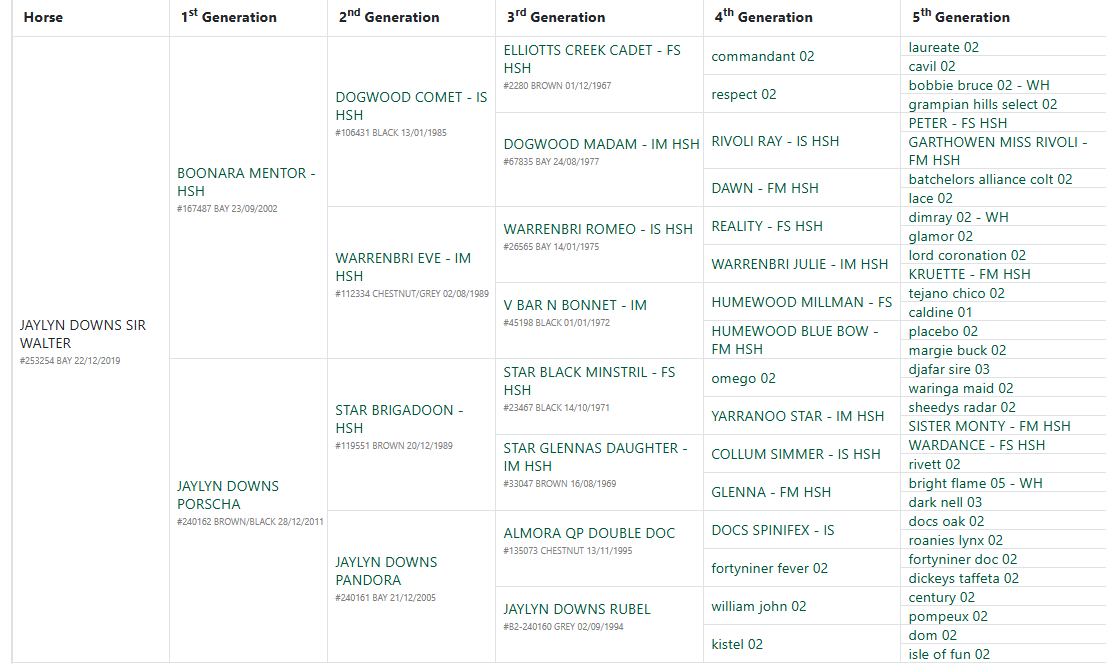1106x664 pixels.
Task: Open BOONARA MENTOR - HSH link
Action: point(245,182)
